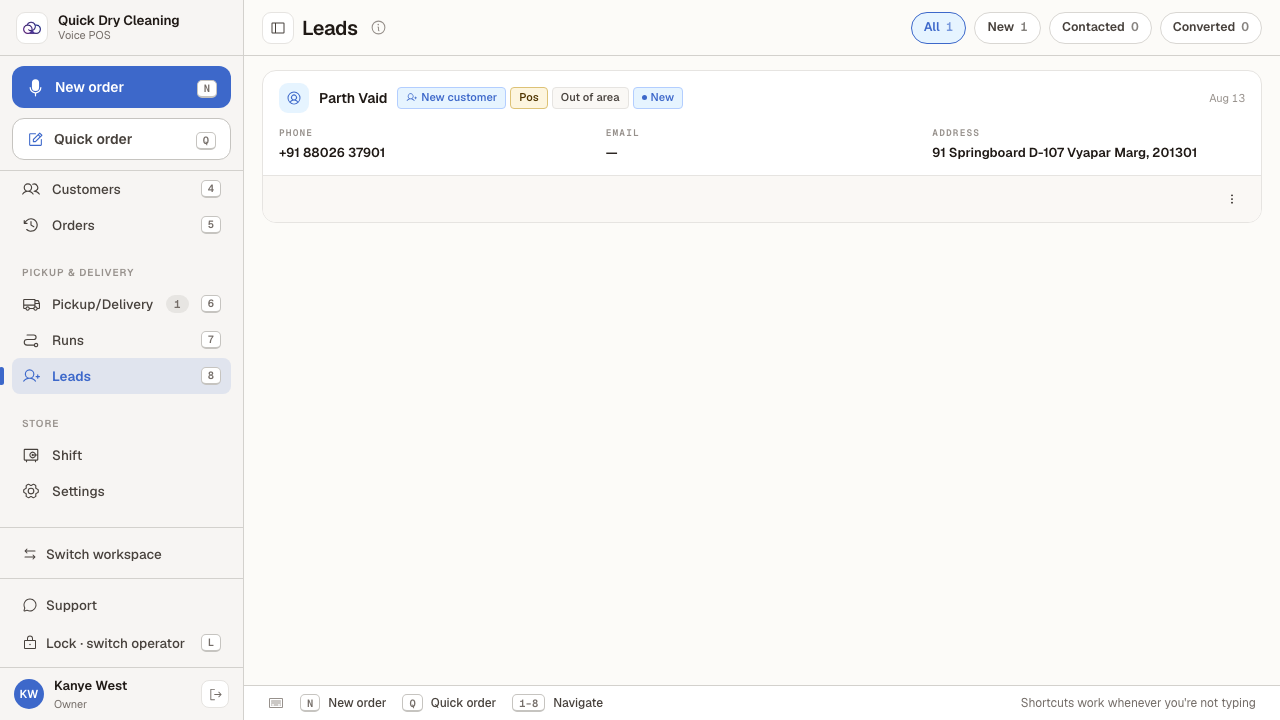Click the pencil icon in Quick order
This screenshot has height=720, width=1280.
pyautogui.click(x=35, y=139)
